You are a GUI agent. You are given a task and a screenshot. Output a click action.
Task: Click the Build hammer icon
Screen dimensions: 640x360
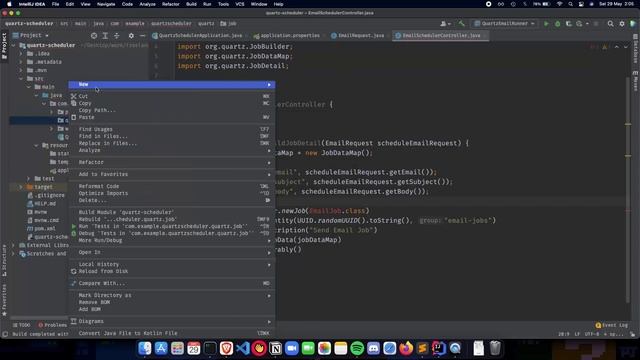point(462,24)
